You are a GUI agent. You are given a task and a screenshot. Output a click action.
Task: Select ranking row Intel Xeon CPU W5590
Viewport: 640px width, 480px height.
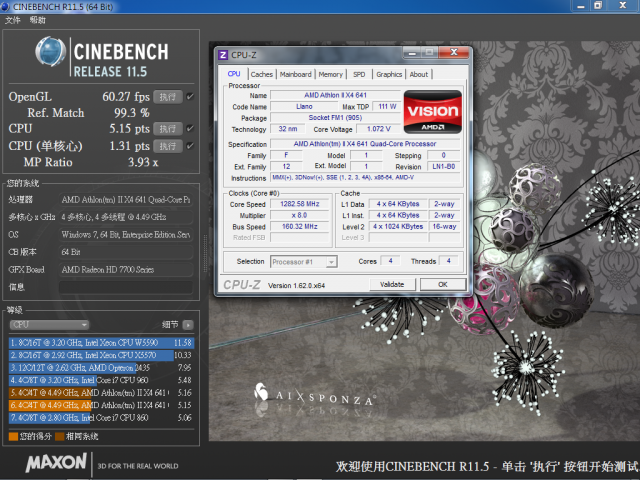coord(101,342)
